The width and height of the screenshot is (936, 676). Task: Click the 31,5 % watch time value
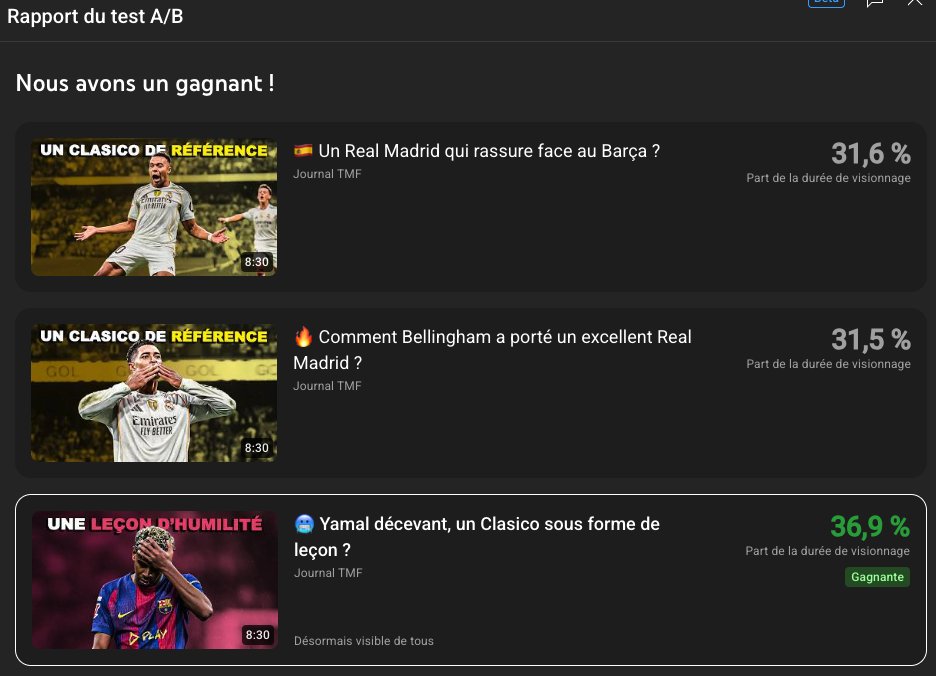[x=871, y=340]
